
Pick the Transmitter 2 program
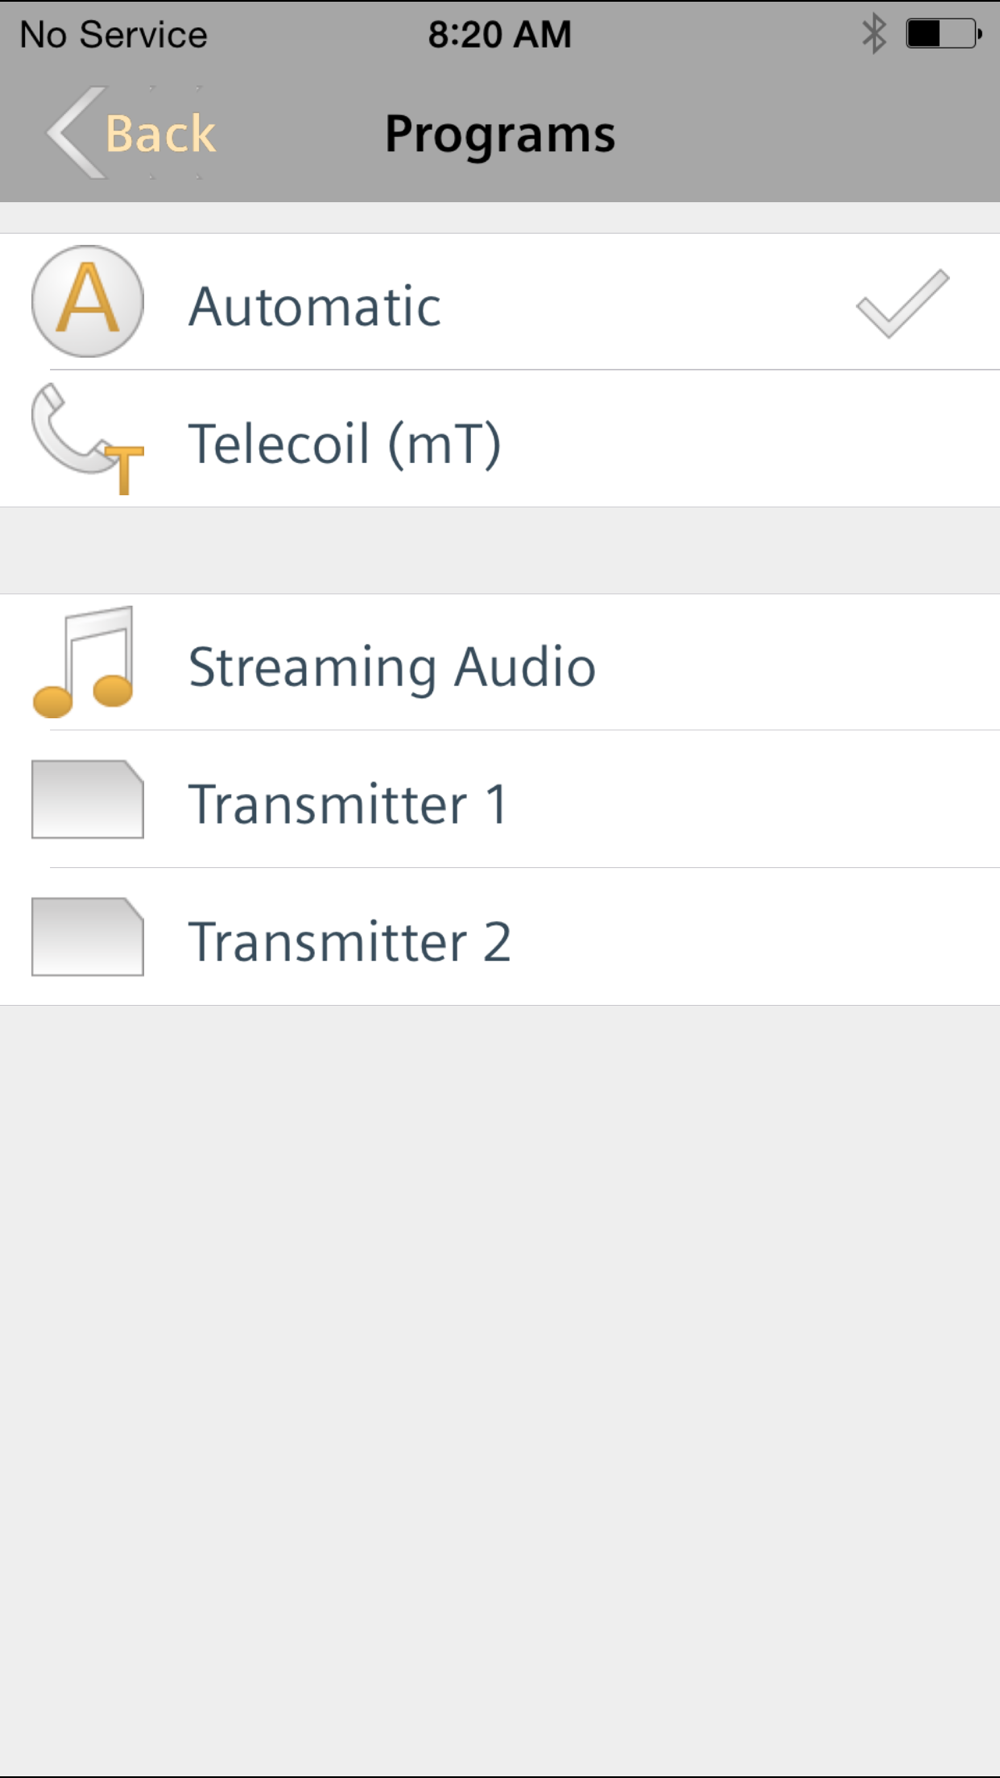pyautogui.click(x=350, y=941)
